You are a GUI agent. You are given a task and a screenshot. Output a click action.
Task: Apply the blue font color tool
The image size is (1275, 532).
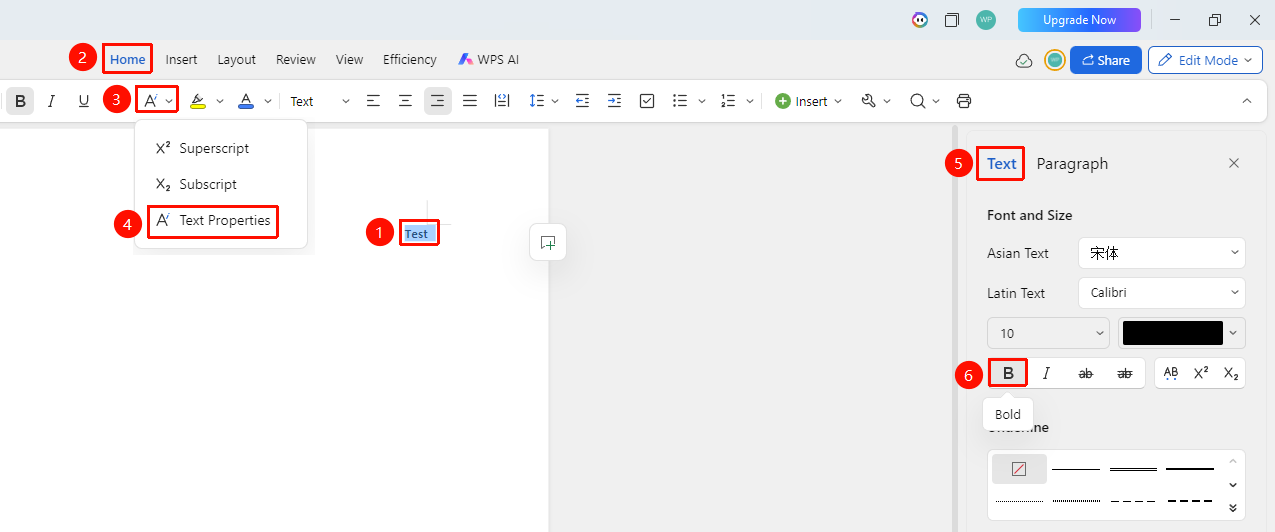click(246, 101)
